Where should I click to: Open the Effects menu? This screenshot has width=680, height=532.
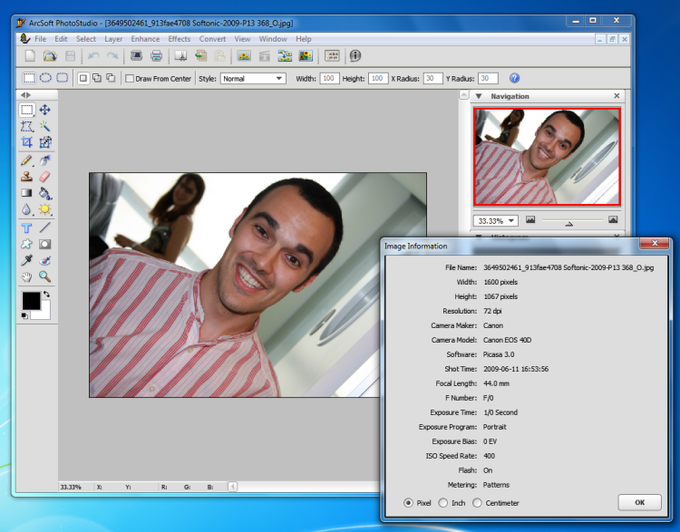point(179,39)
